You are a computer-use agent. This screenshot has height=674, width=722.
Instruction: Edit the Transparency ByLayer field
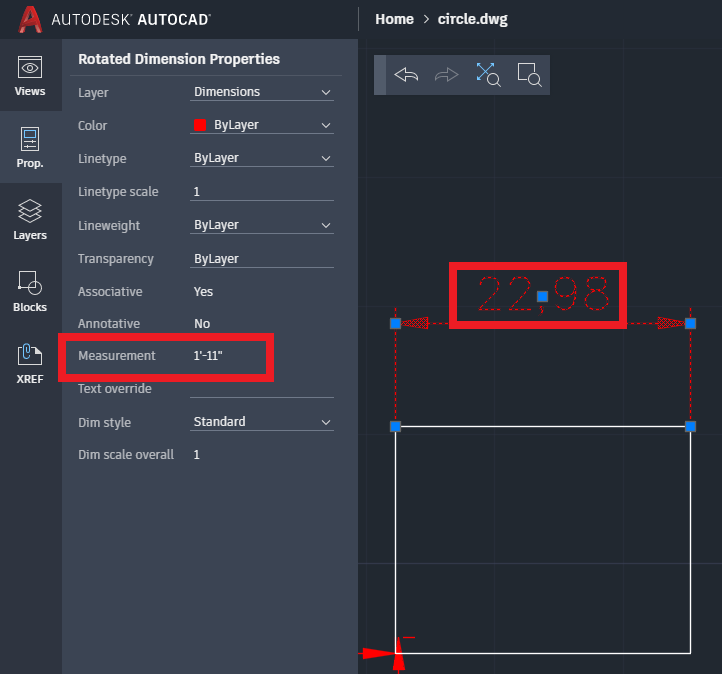click(x=262, y=259)
